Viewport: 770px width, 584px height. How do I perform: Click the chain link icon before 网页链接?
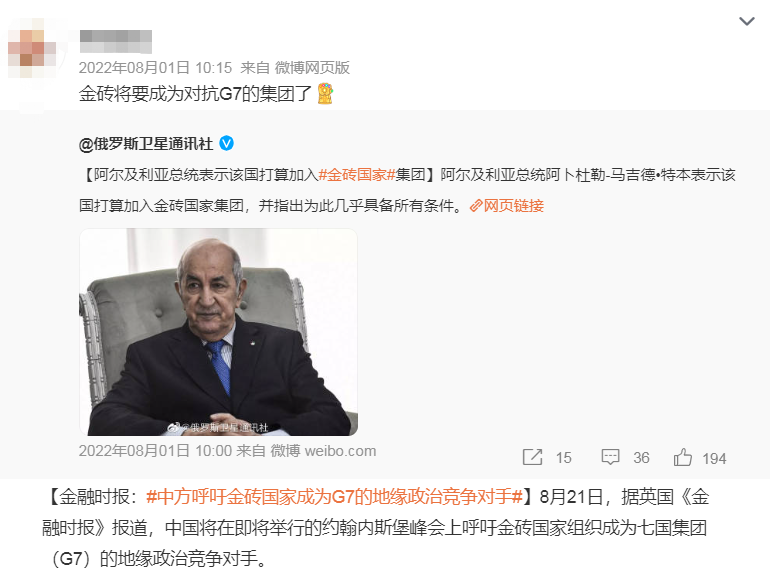(x=476, y=206)
